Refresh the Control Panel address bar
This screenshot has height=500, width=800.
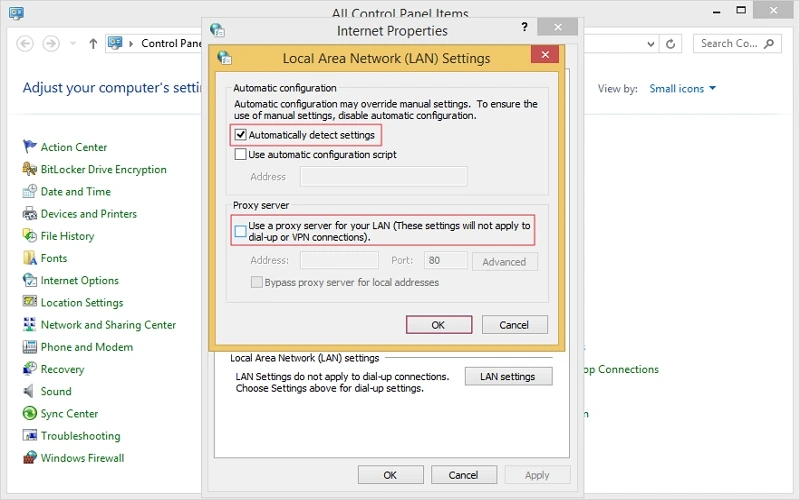670,44
